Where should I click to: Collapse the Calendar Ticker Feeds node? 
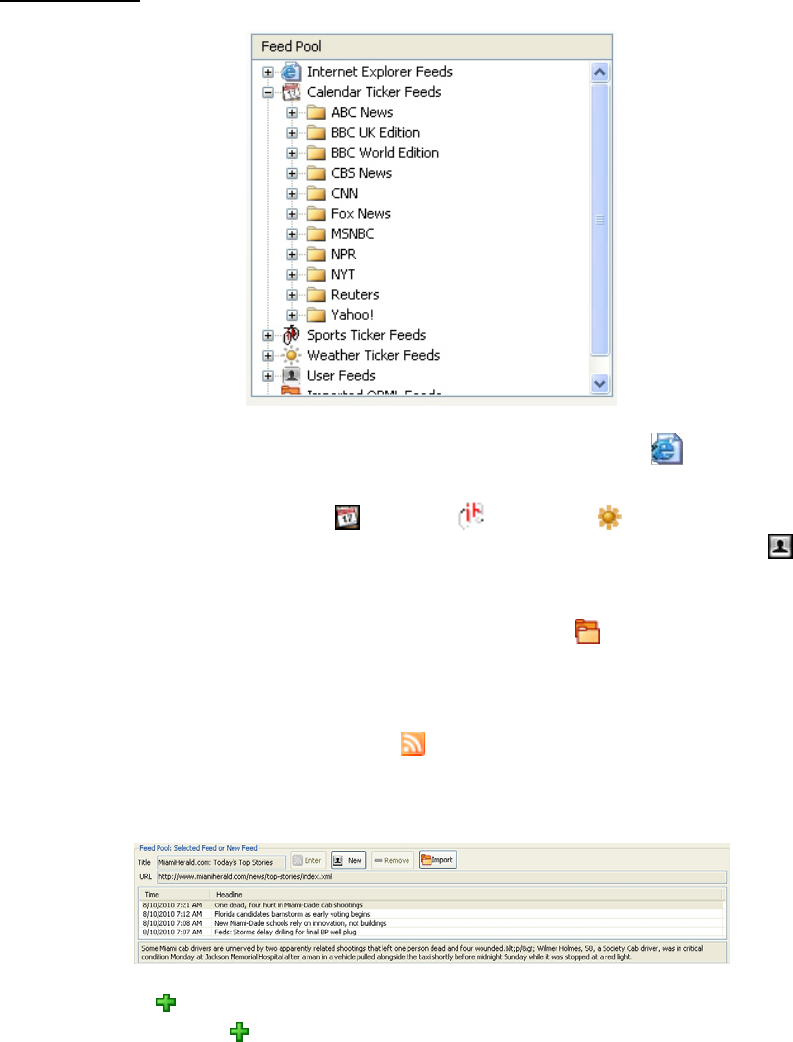pos(268,92)
